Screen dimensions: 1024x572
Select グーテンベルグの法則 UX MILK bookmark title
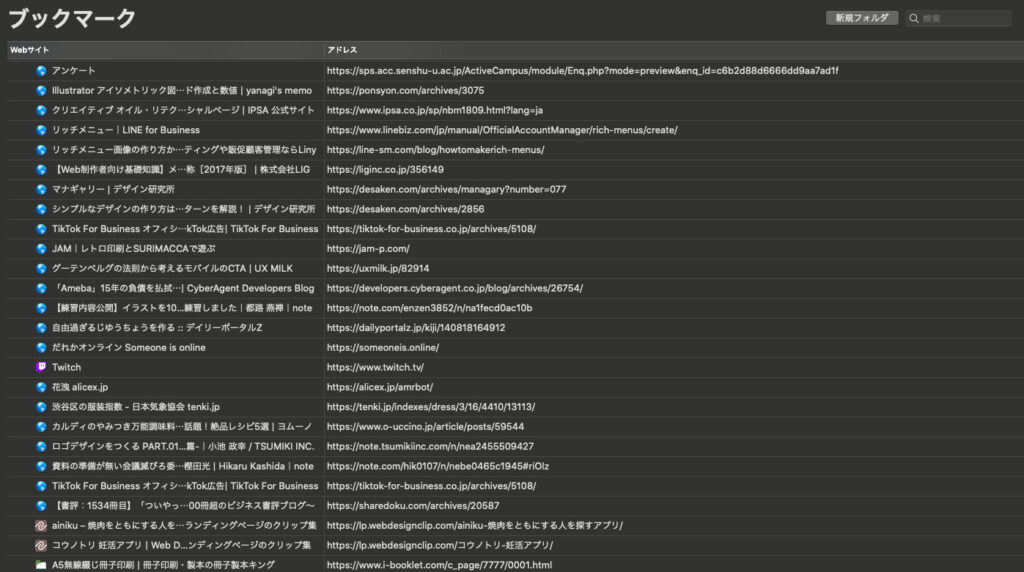pos(172,268)
